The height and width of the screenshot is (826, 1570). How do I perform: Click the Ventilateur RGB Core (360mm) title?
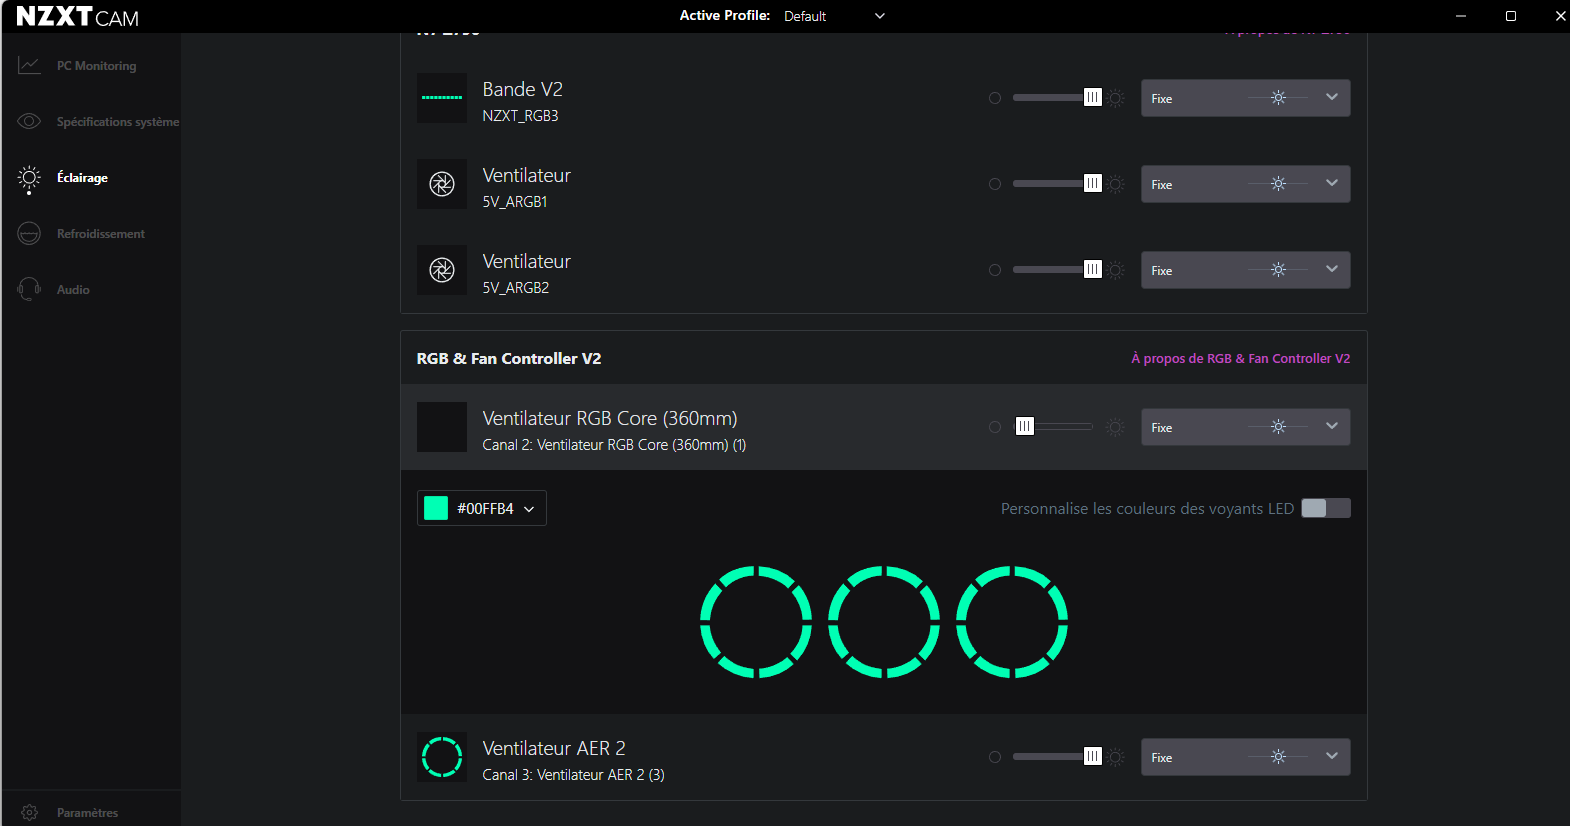(610, 418)
